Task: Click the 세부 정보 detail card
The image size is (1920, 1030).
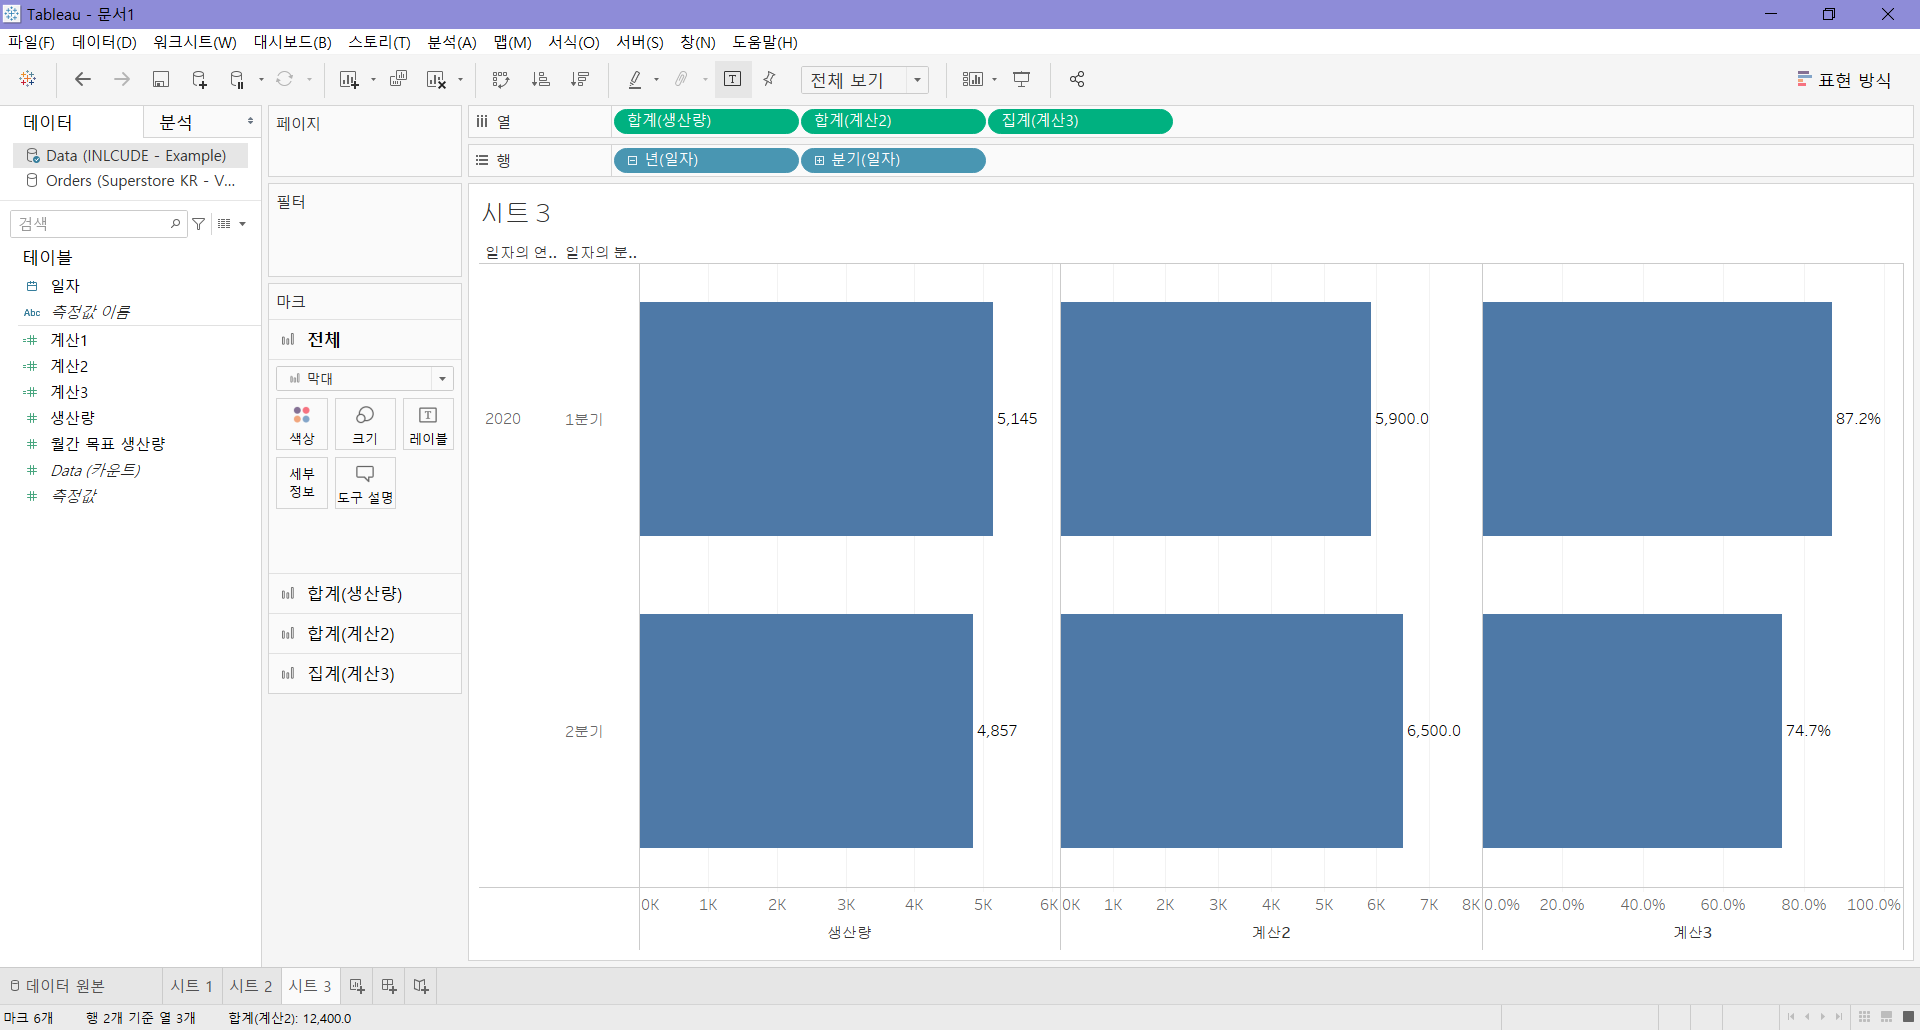Action: tap(302, 483)
